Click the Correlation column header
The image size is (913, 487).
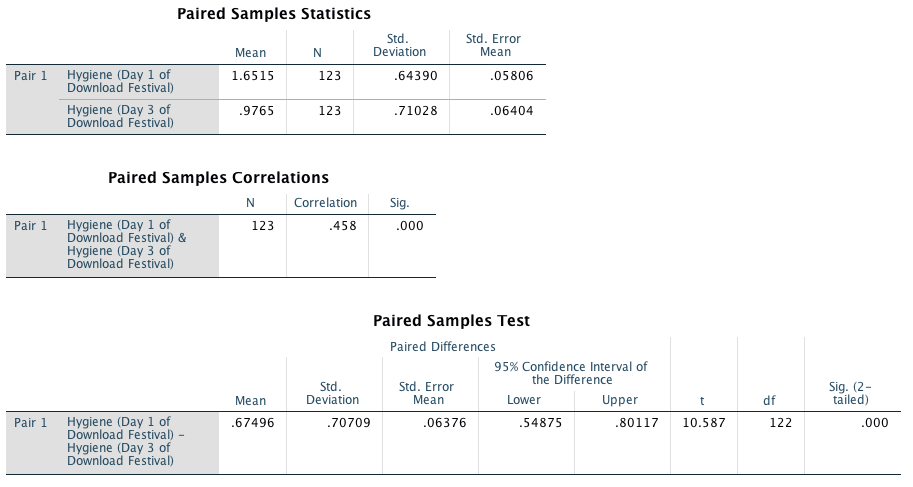pos(325,203)
